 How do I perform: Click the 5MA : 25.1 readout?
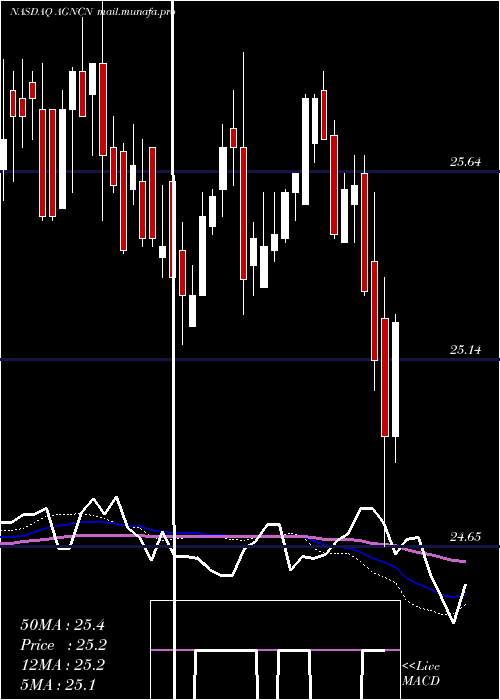58,685
